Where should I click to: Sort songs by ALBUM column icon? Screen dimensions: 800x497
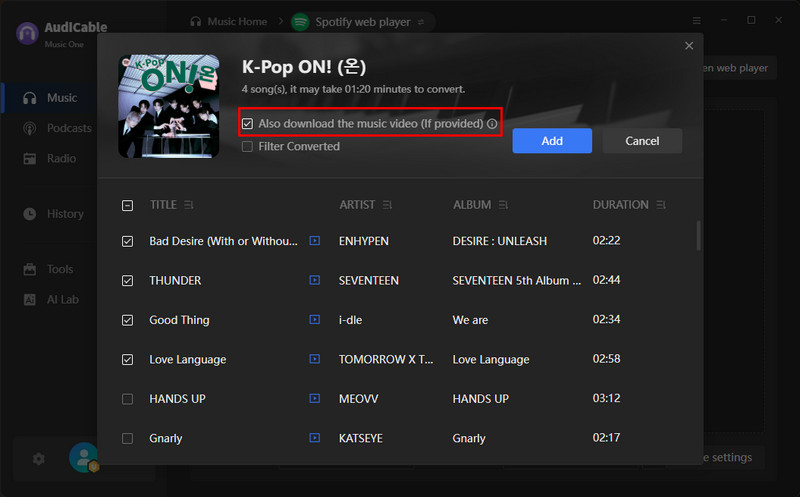point(503,205)
